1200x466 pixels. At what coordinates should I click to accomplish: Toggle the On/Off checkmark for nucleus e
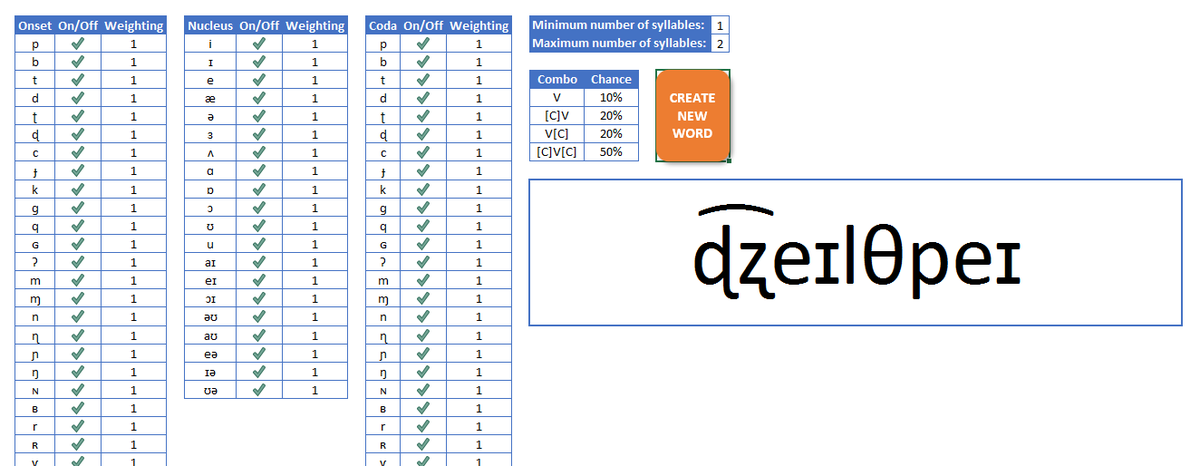259,80
